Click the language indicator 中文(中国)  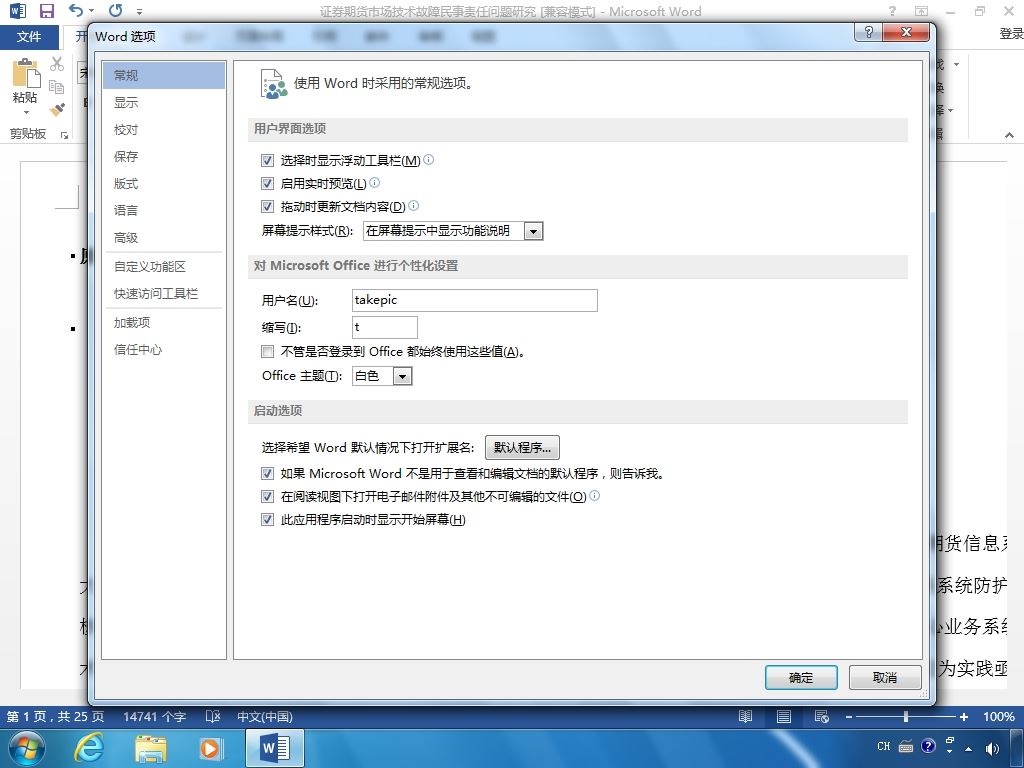tap(264, 716)
